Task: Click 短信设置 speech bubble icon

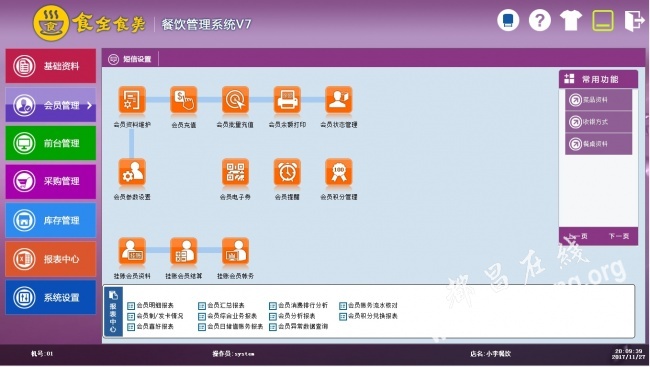Action: (x=113, y=59)
